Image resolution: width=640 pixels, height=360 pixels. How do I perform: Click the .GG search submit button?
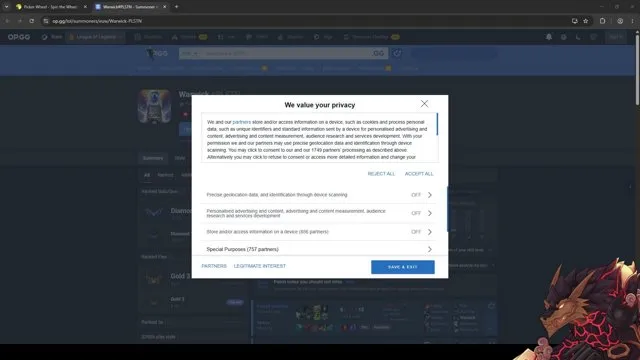(378, 53)
